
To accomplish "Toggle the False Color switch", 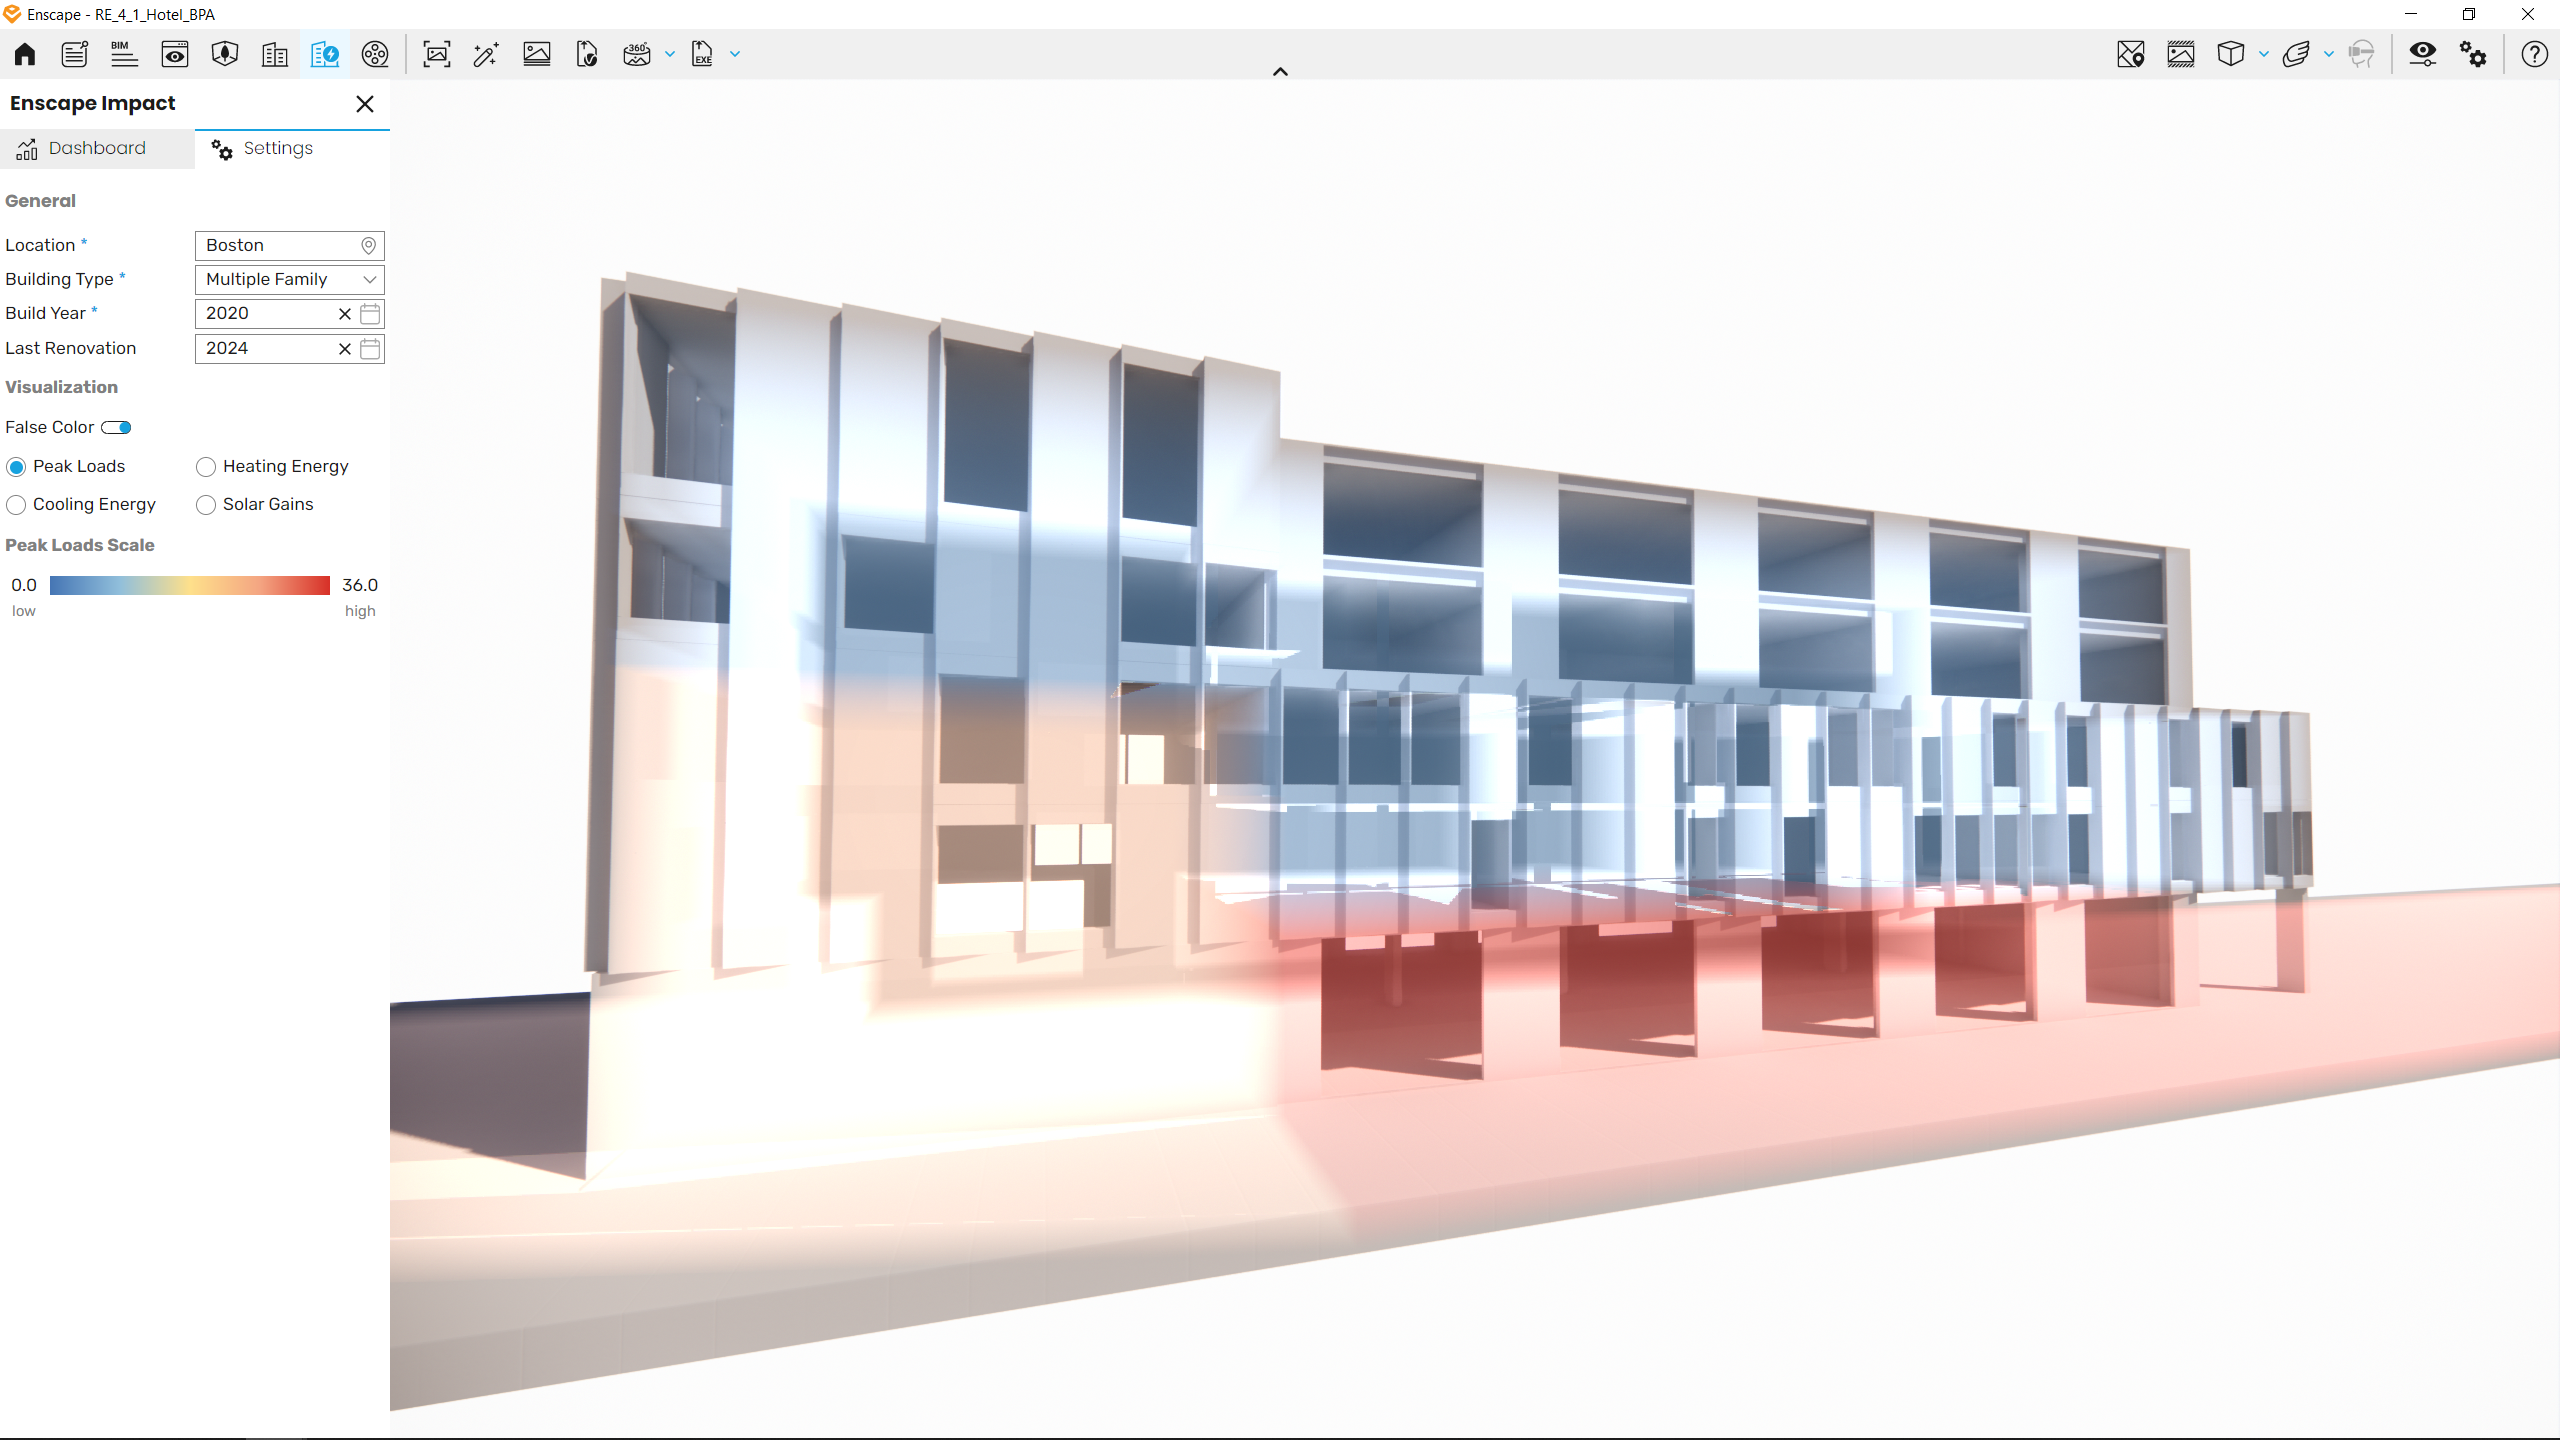I will coord(117,428).
